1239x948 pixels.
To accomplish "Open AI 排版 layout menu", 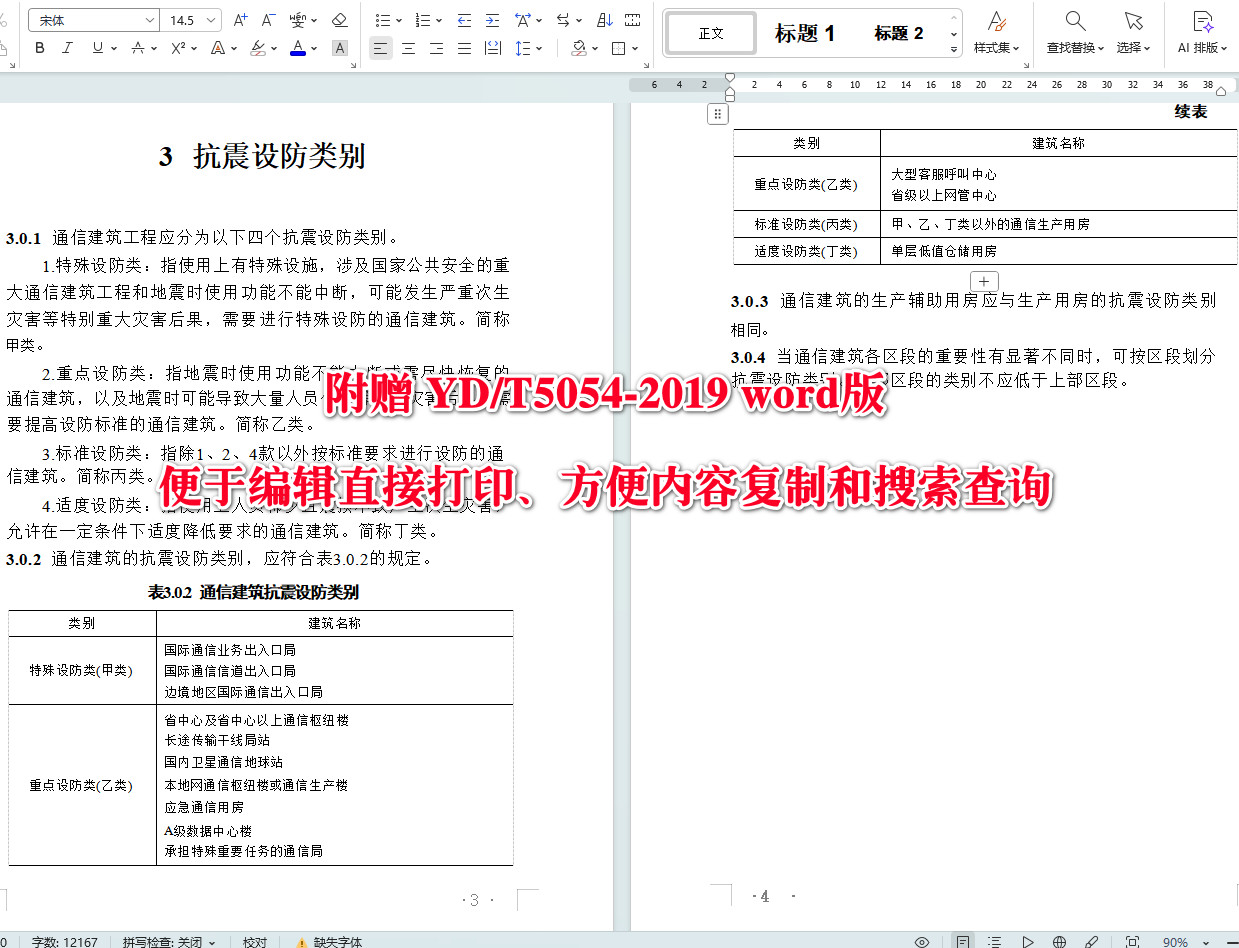I will tap(1201, 32).
